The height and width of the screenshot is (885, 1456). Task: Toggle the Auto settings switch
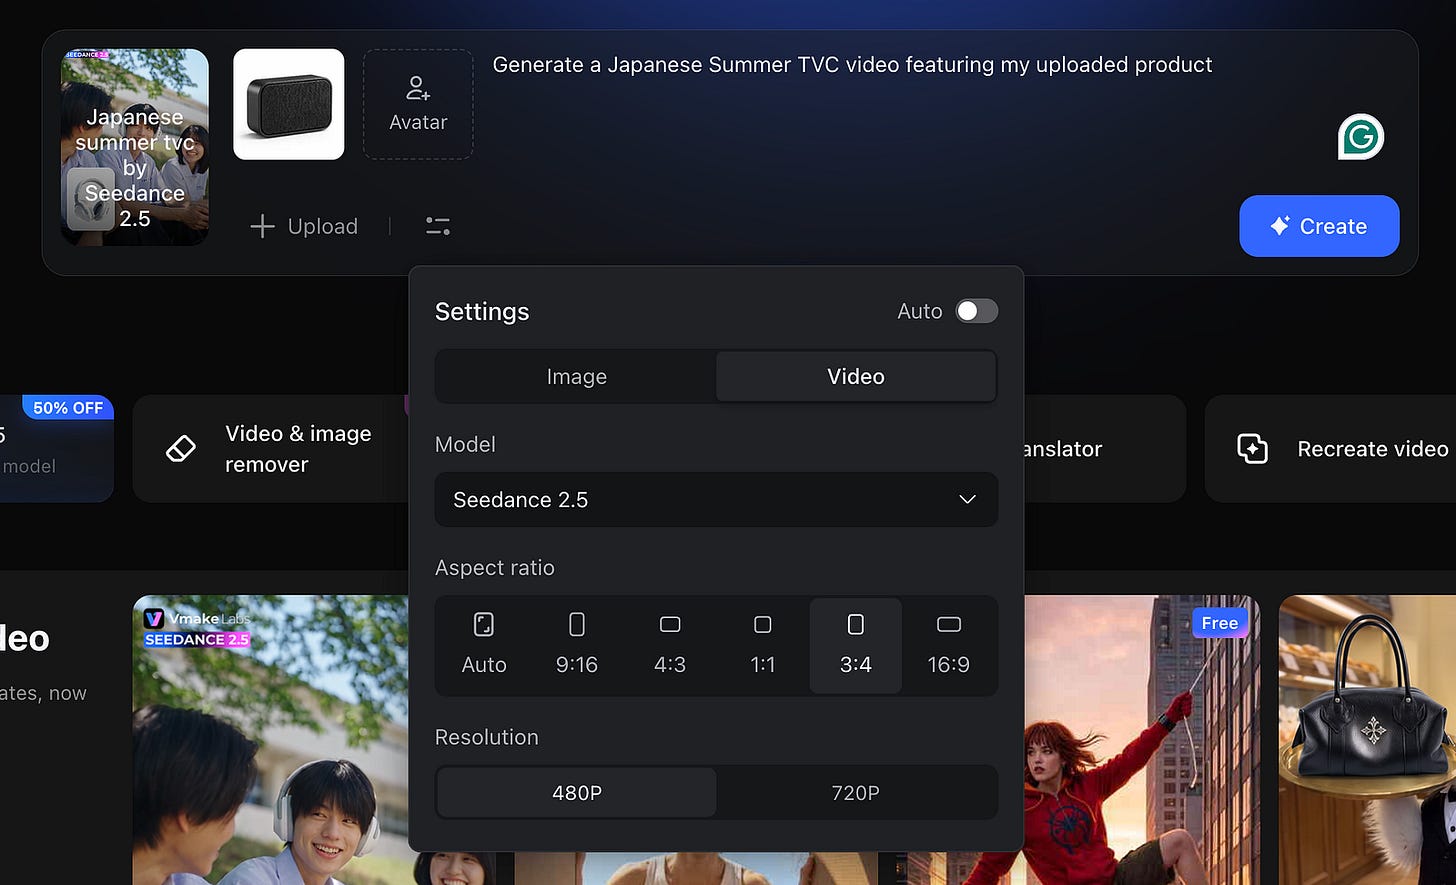pyautogui.click(x=976, y=311)
